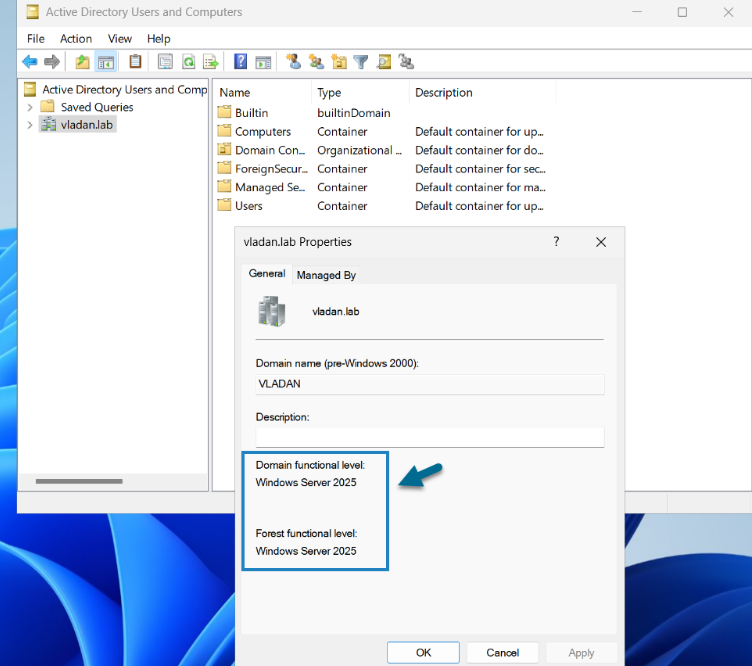Close the vladan.lab Properties dialog
This screenshot has width=752, height=666.
pos(600,242)
